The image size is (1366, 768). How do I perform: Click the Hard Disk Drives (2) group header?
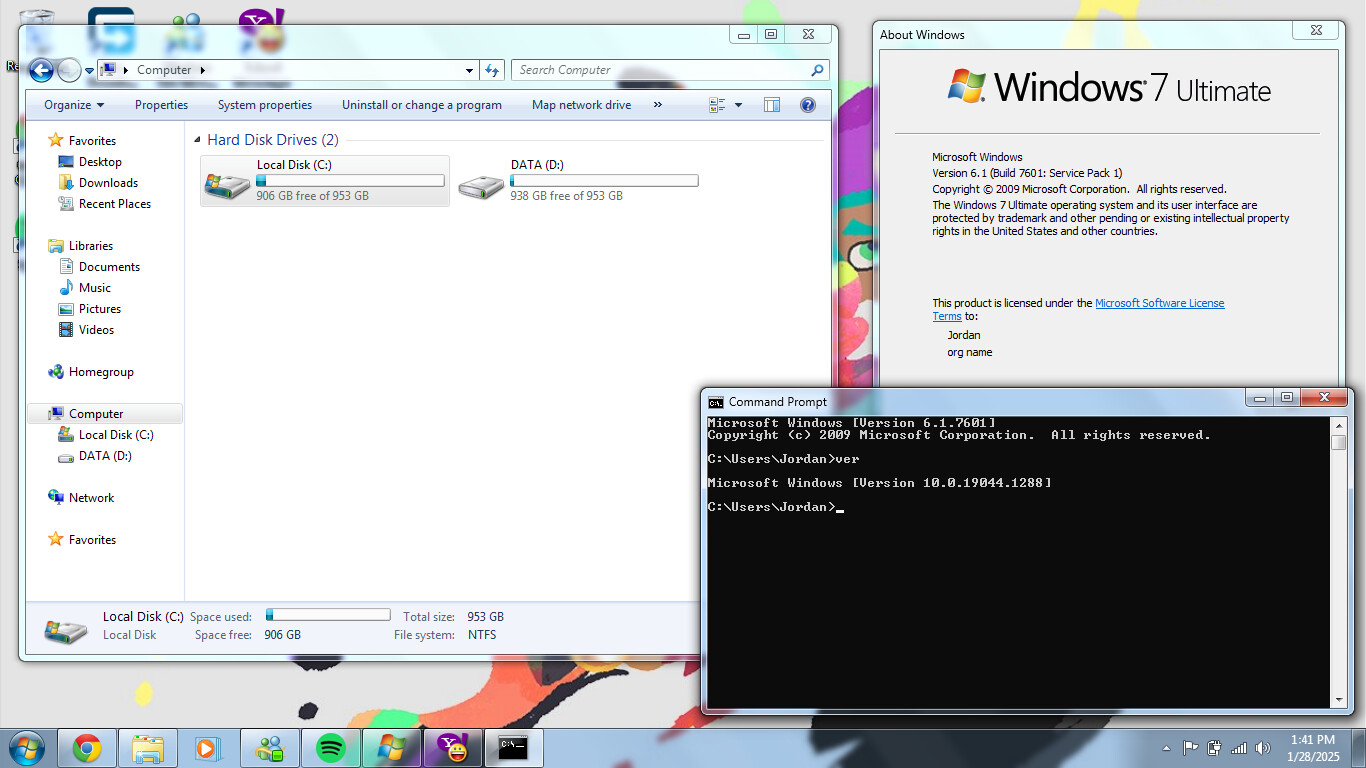click(273, 140)
